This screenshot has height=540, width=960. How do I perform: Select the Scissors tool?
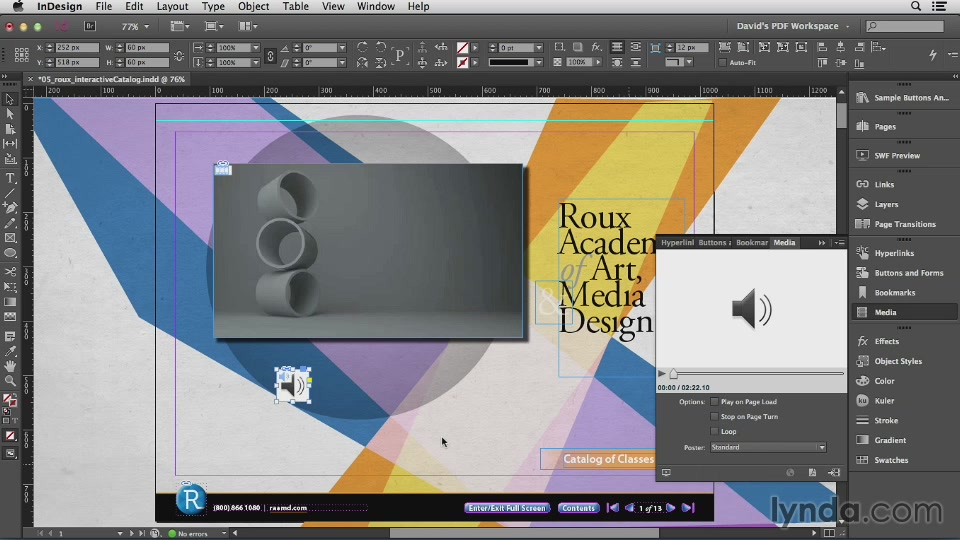tap(10, 271)
